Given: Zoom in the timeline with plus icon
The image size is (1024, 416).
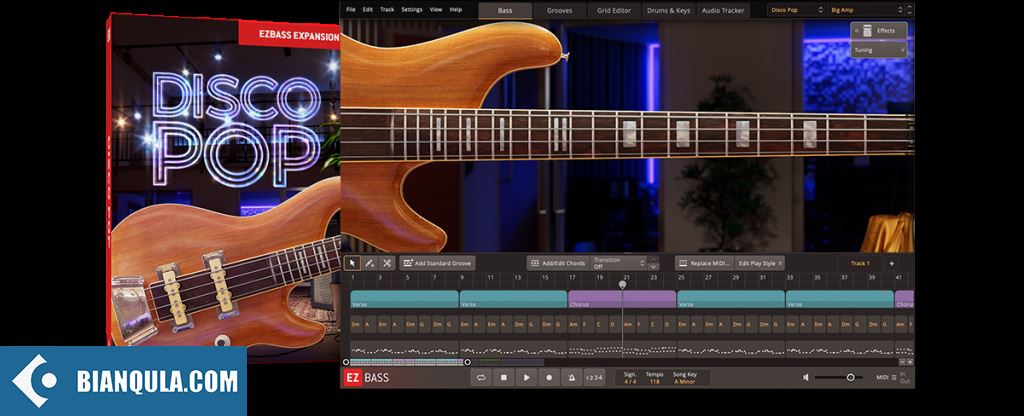Looking at the screenshot, I should [x=910, y=362].
